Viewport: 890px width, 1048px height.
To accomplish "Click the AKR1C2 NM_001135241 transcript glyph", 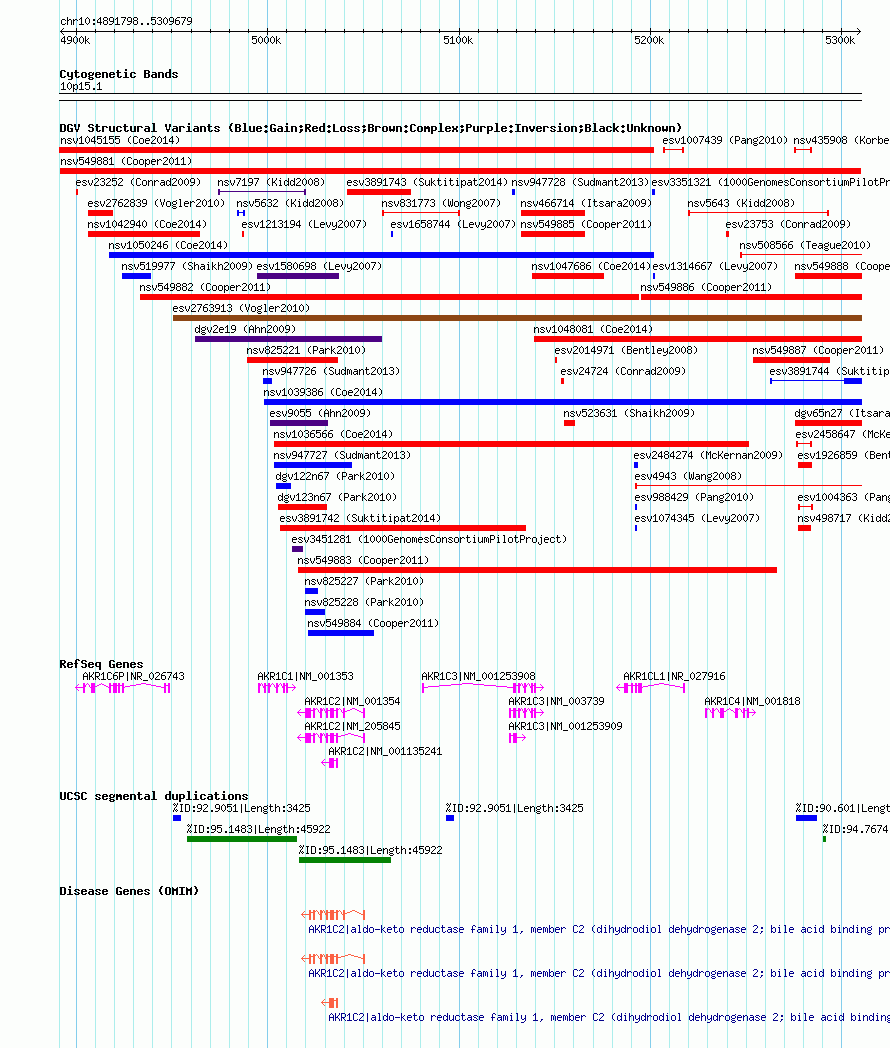I will coord(330,763).
